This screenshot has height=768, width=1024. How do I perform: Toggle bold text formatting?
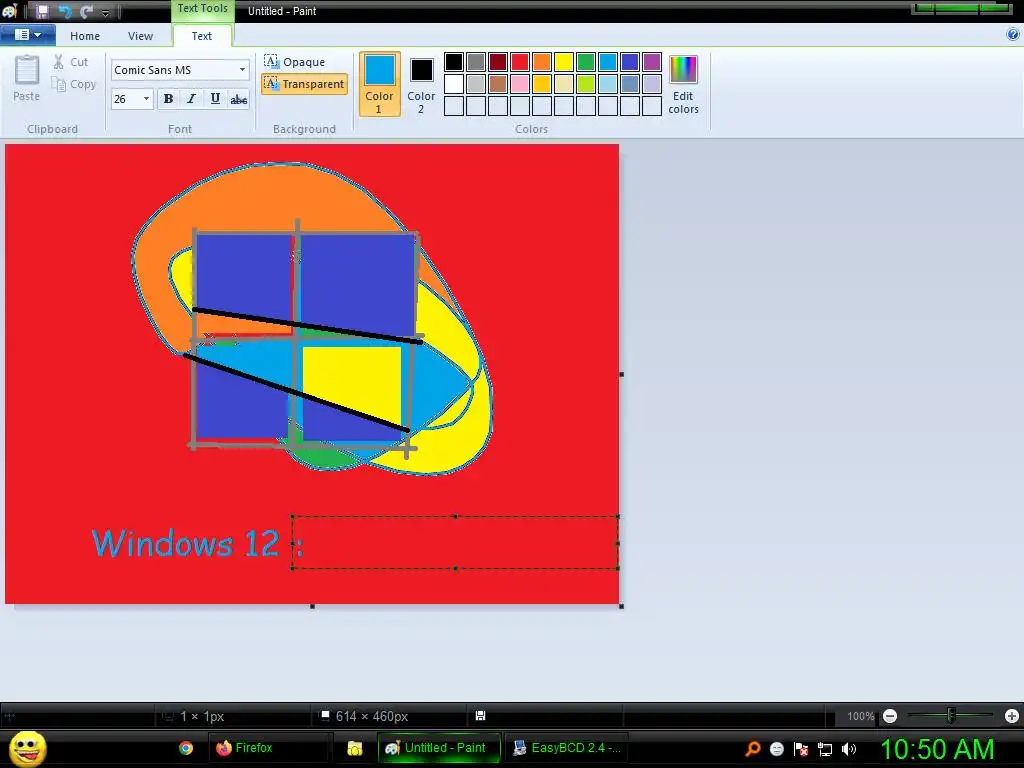tap(168, 99)
